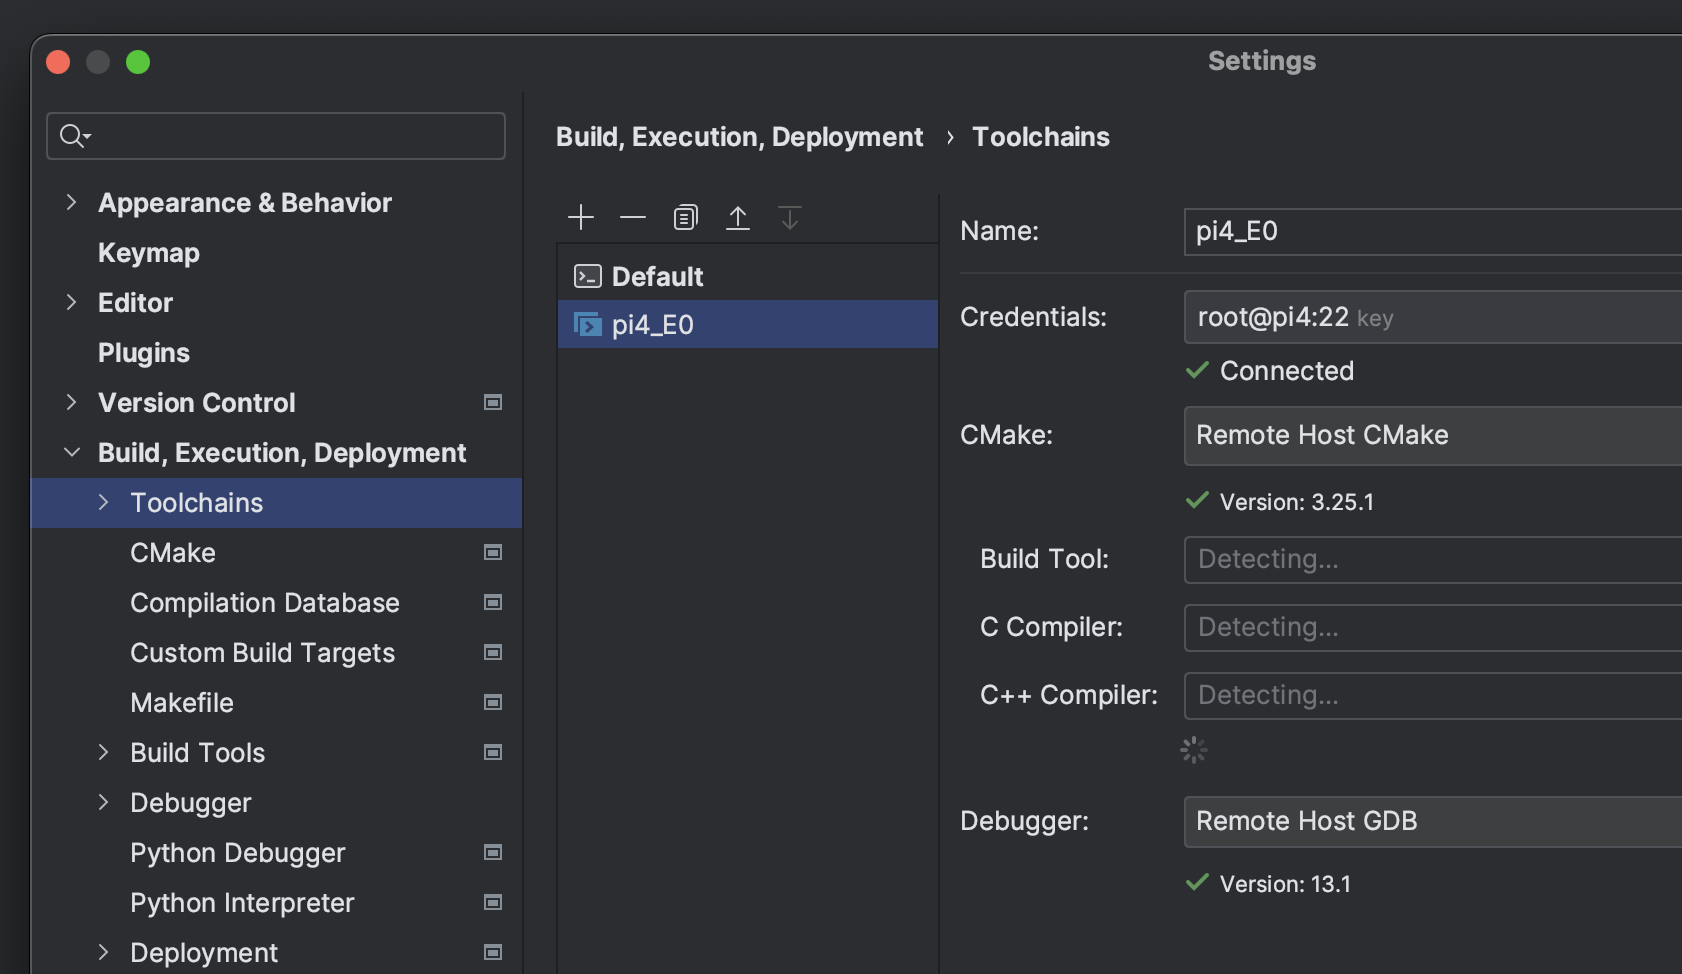The image size is (1682, 974).
Task: Open Python Interpreter settings
Action: tap(242, 903)
